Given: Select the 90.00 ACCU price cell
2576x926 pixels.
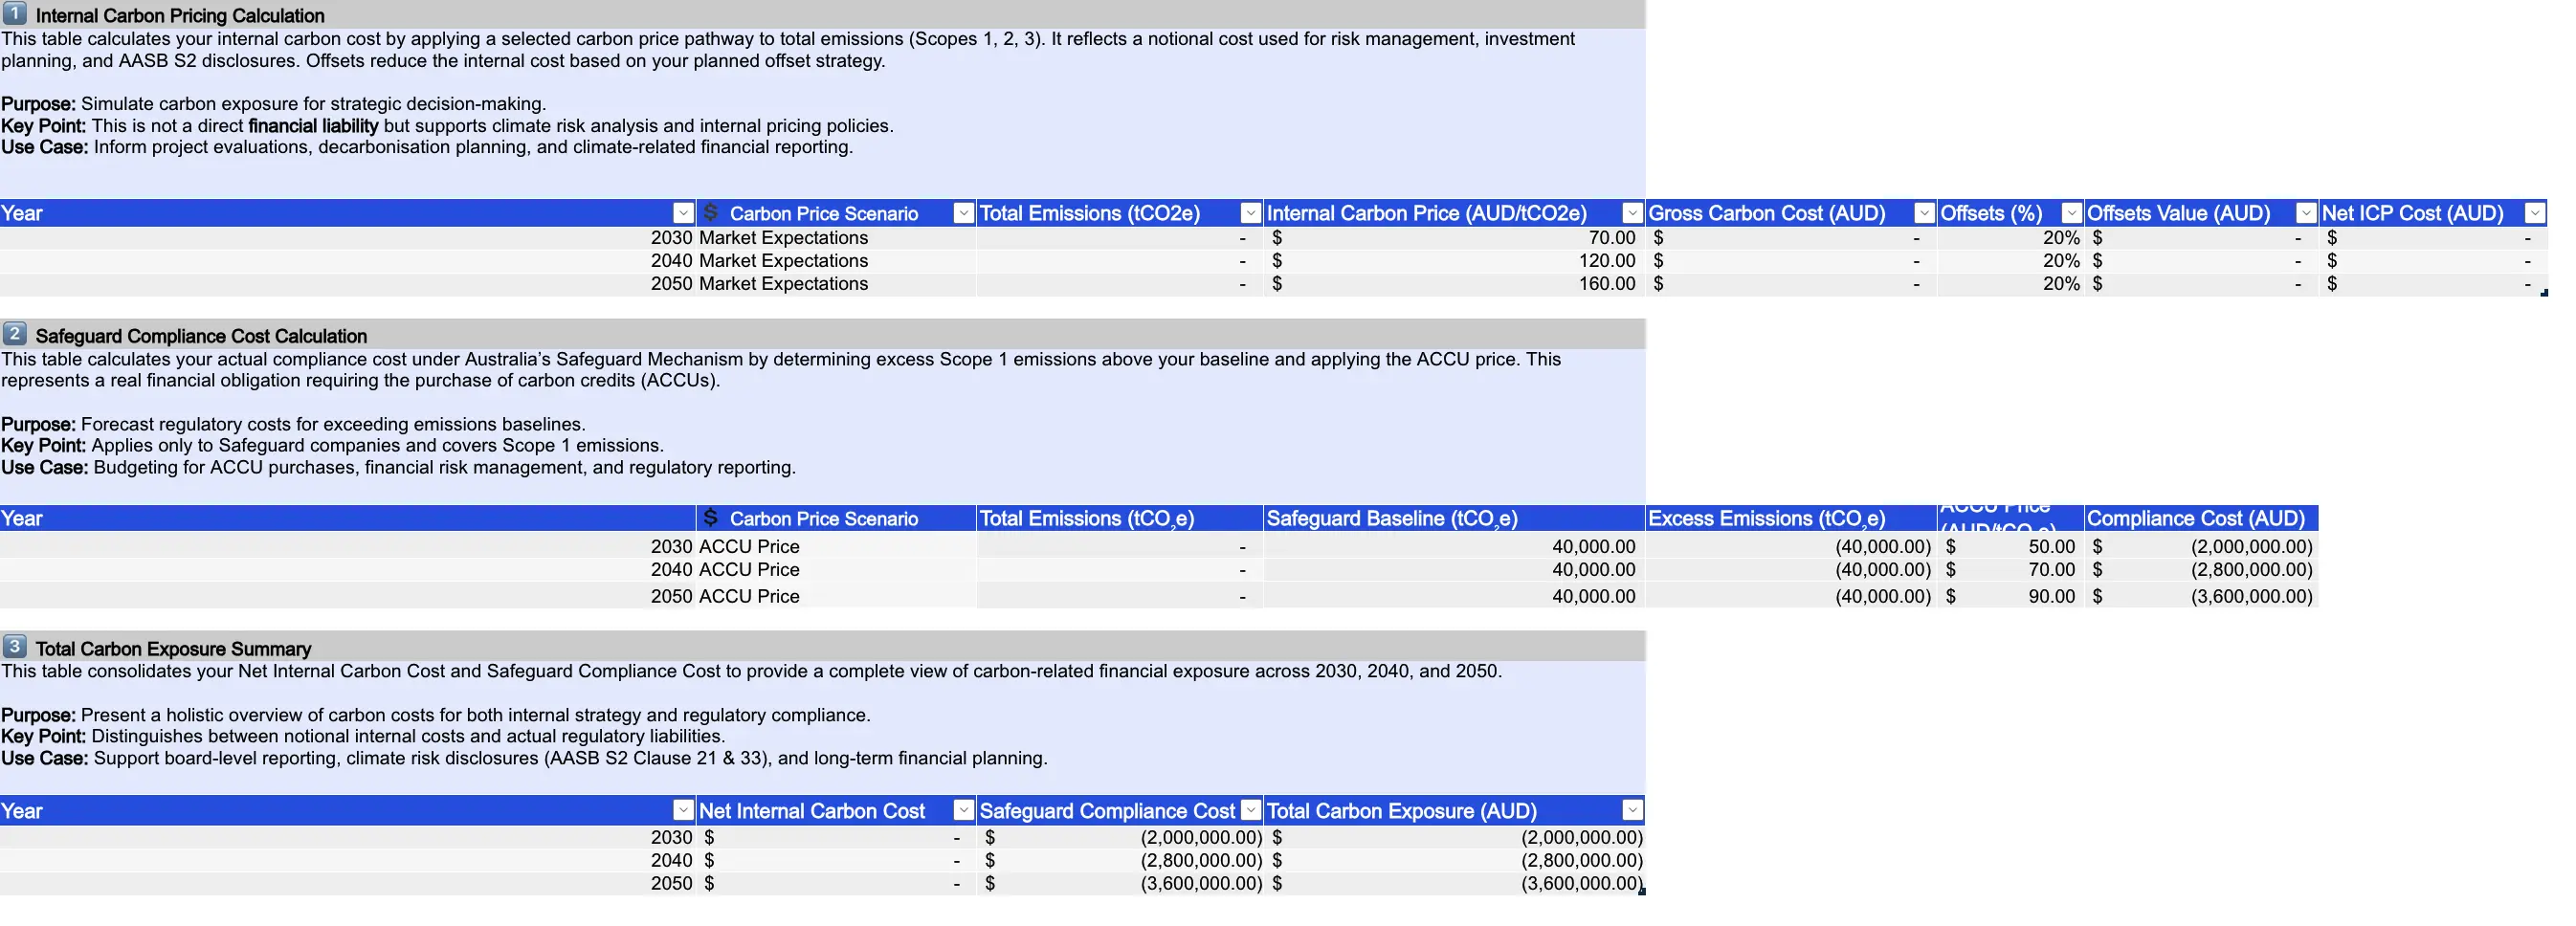Looking at the screenshot, I should (x=2011, y=596).
